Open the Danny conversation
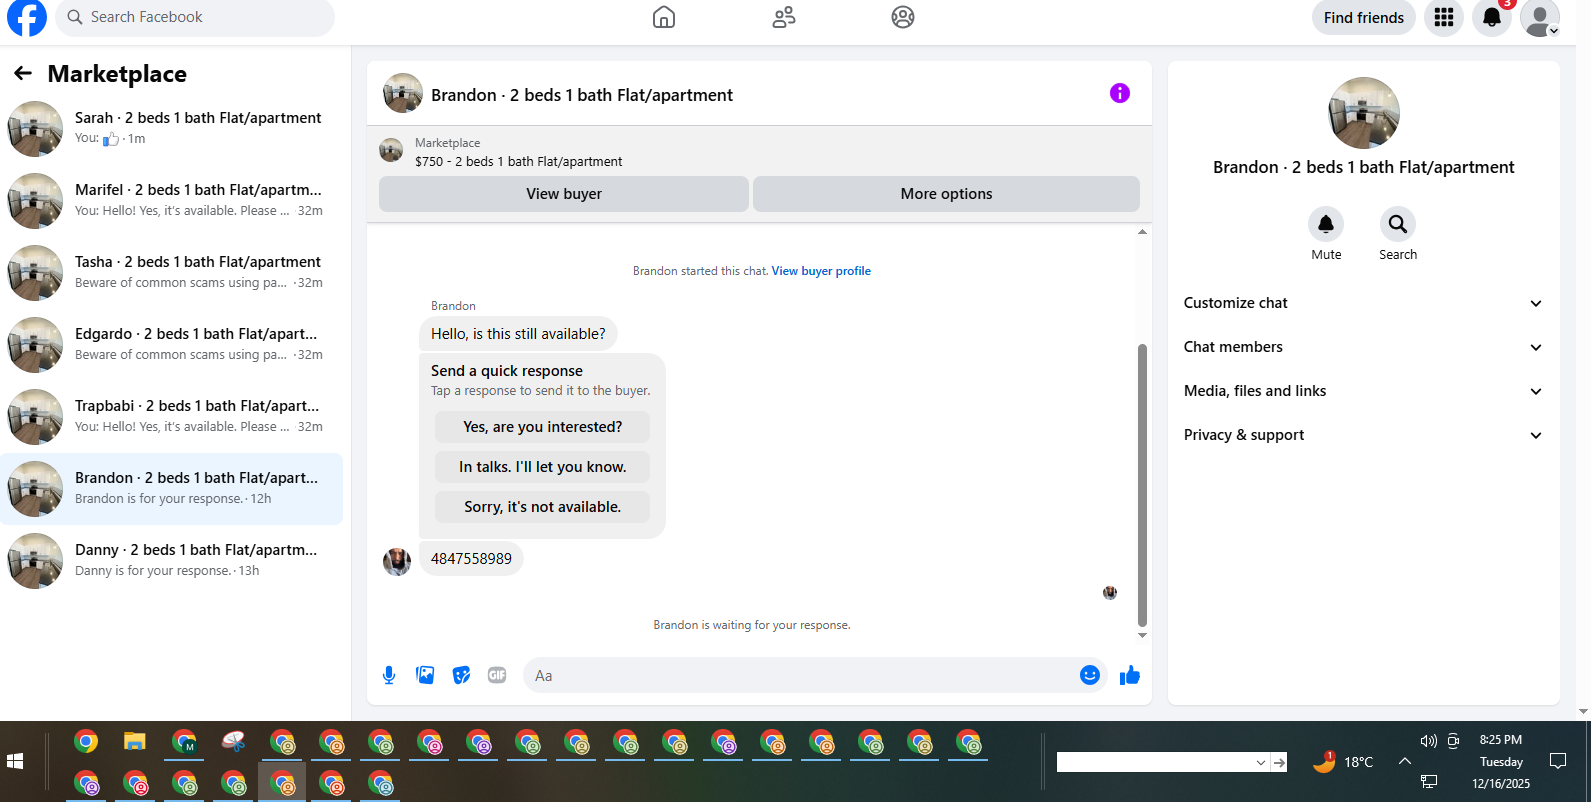The height and width of the screenshot is (802, 1591). pyautogui.click(x=171, y=561)
